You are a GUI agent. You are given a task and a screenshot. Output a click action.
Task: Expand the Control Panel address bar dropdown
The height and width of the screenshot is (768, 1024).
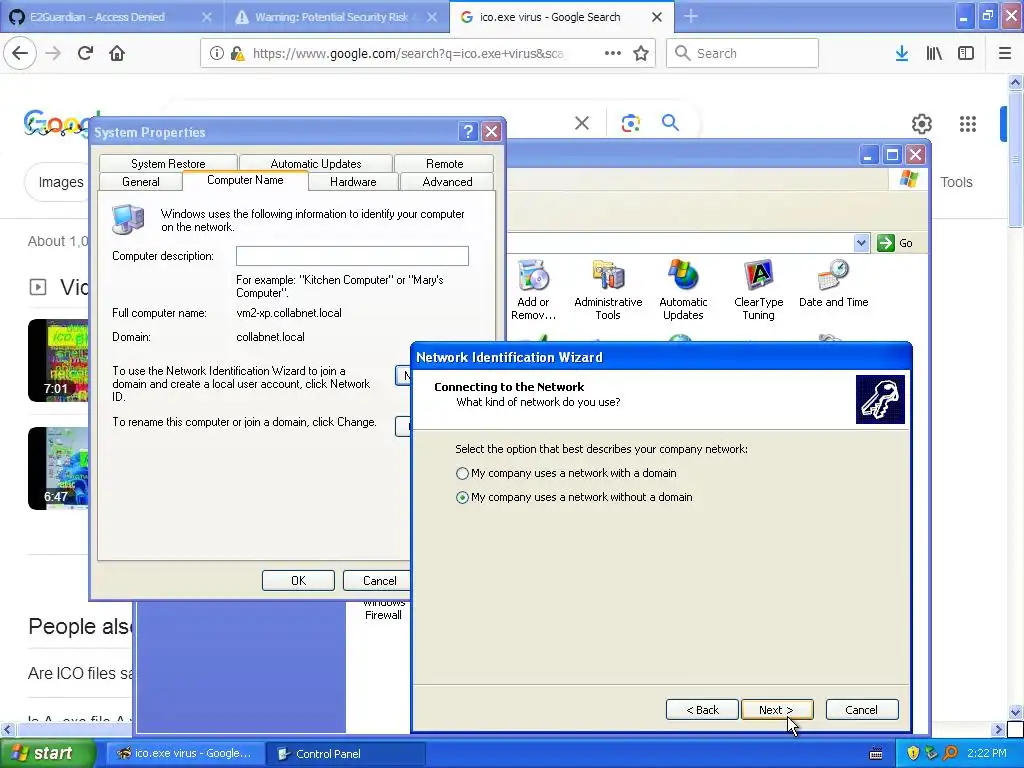point(861,243)
